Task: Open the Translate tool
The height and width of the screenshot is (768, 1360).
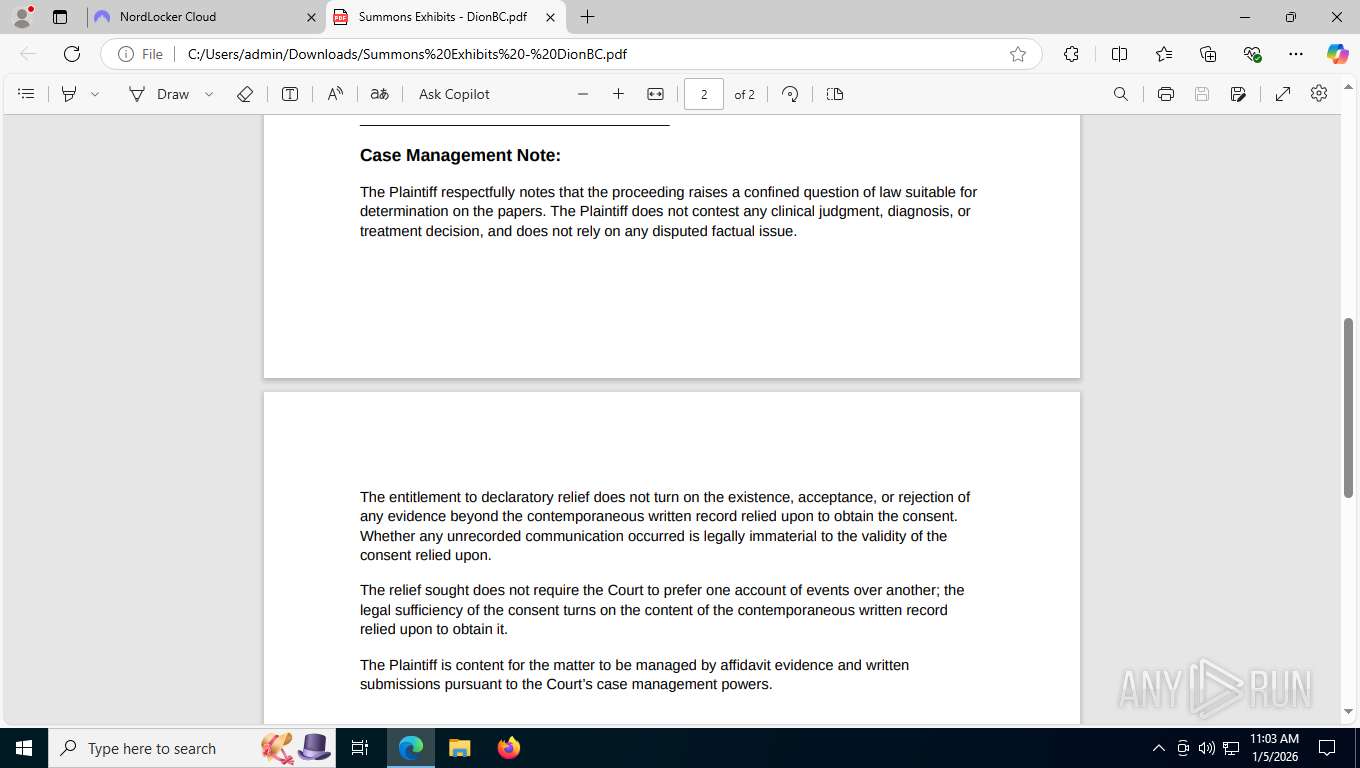Action: click(379, 94)
